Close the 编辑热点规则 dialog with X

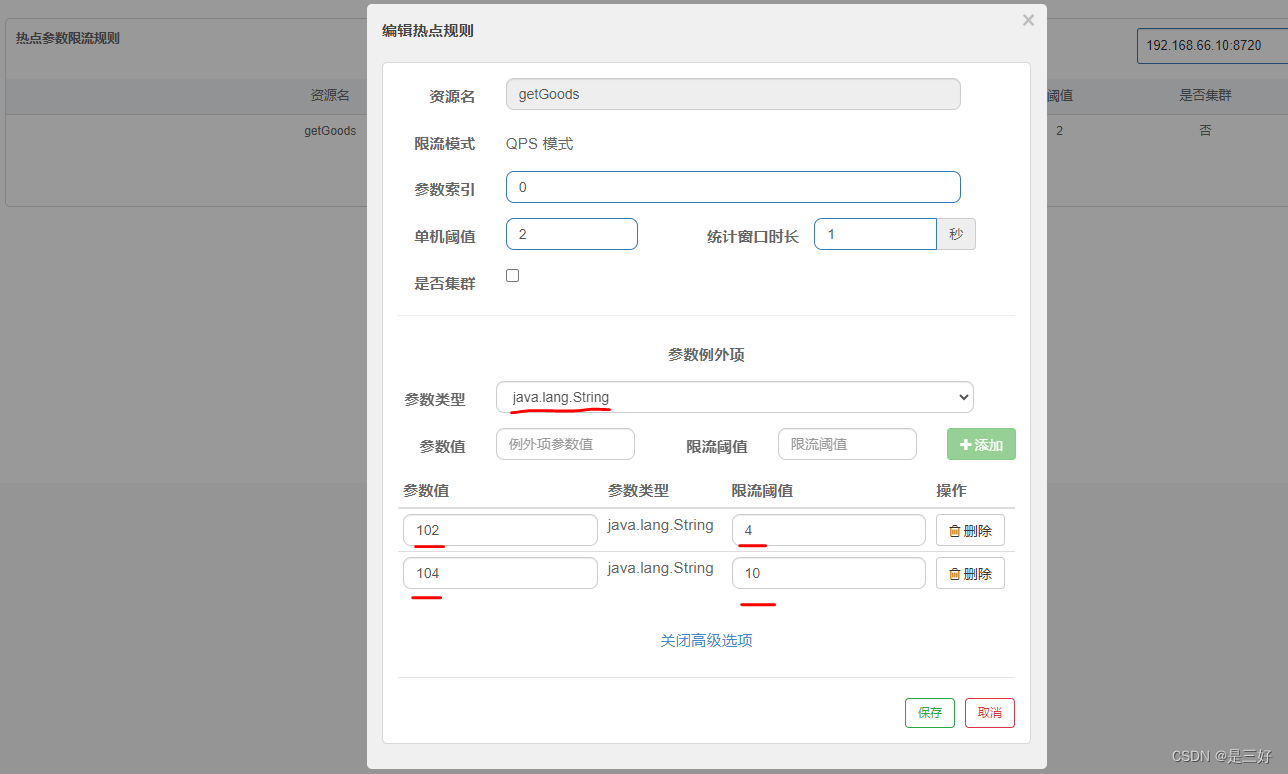click(1028, 20)
